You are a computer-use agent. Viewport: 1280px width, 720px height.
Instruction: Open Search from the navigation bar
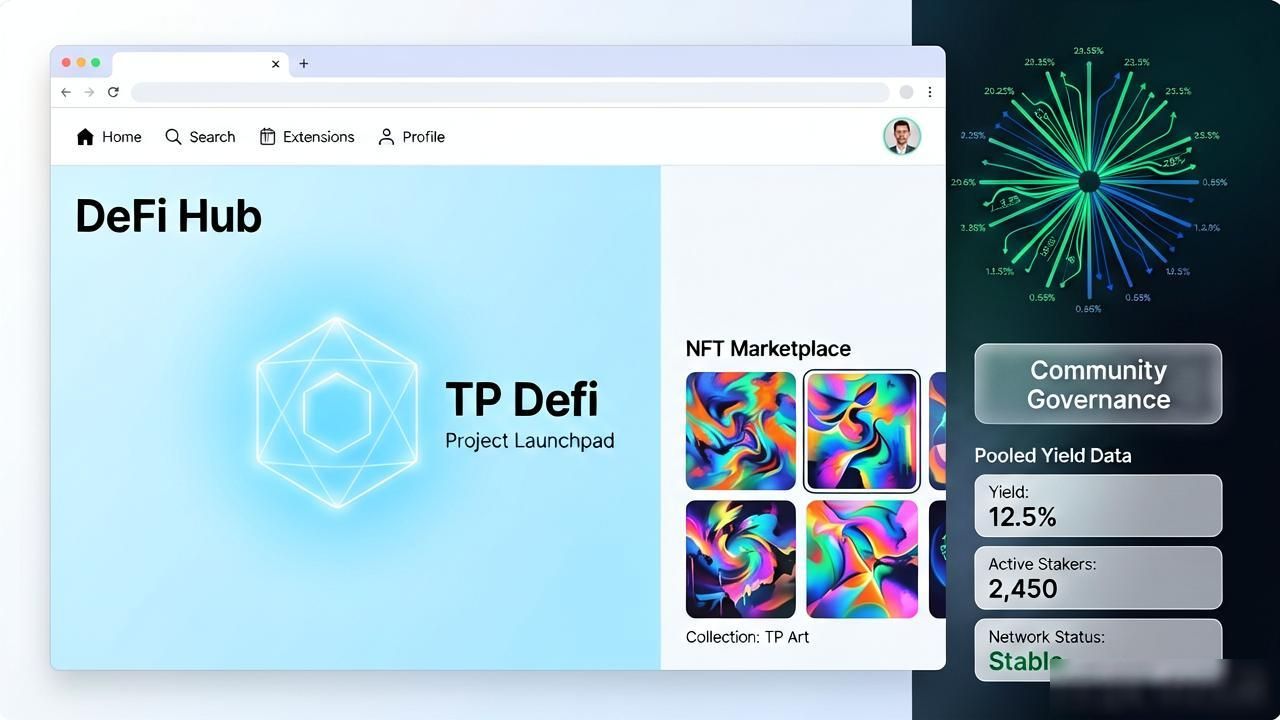pyautogui.click(x=200, y=137)
